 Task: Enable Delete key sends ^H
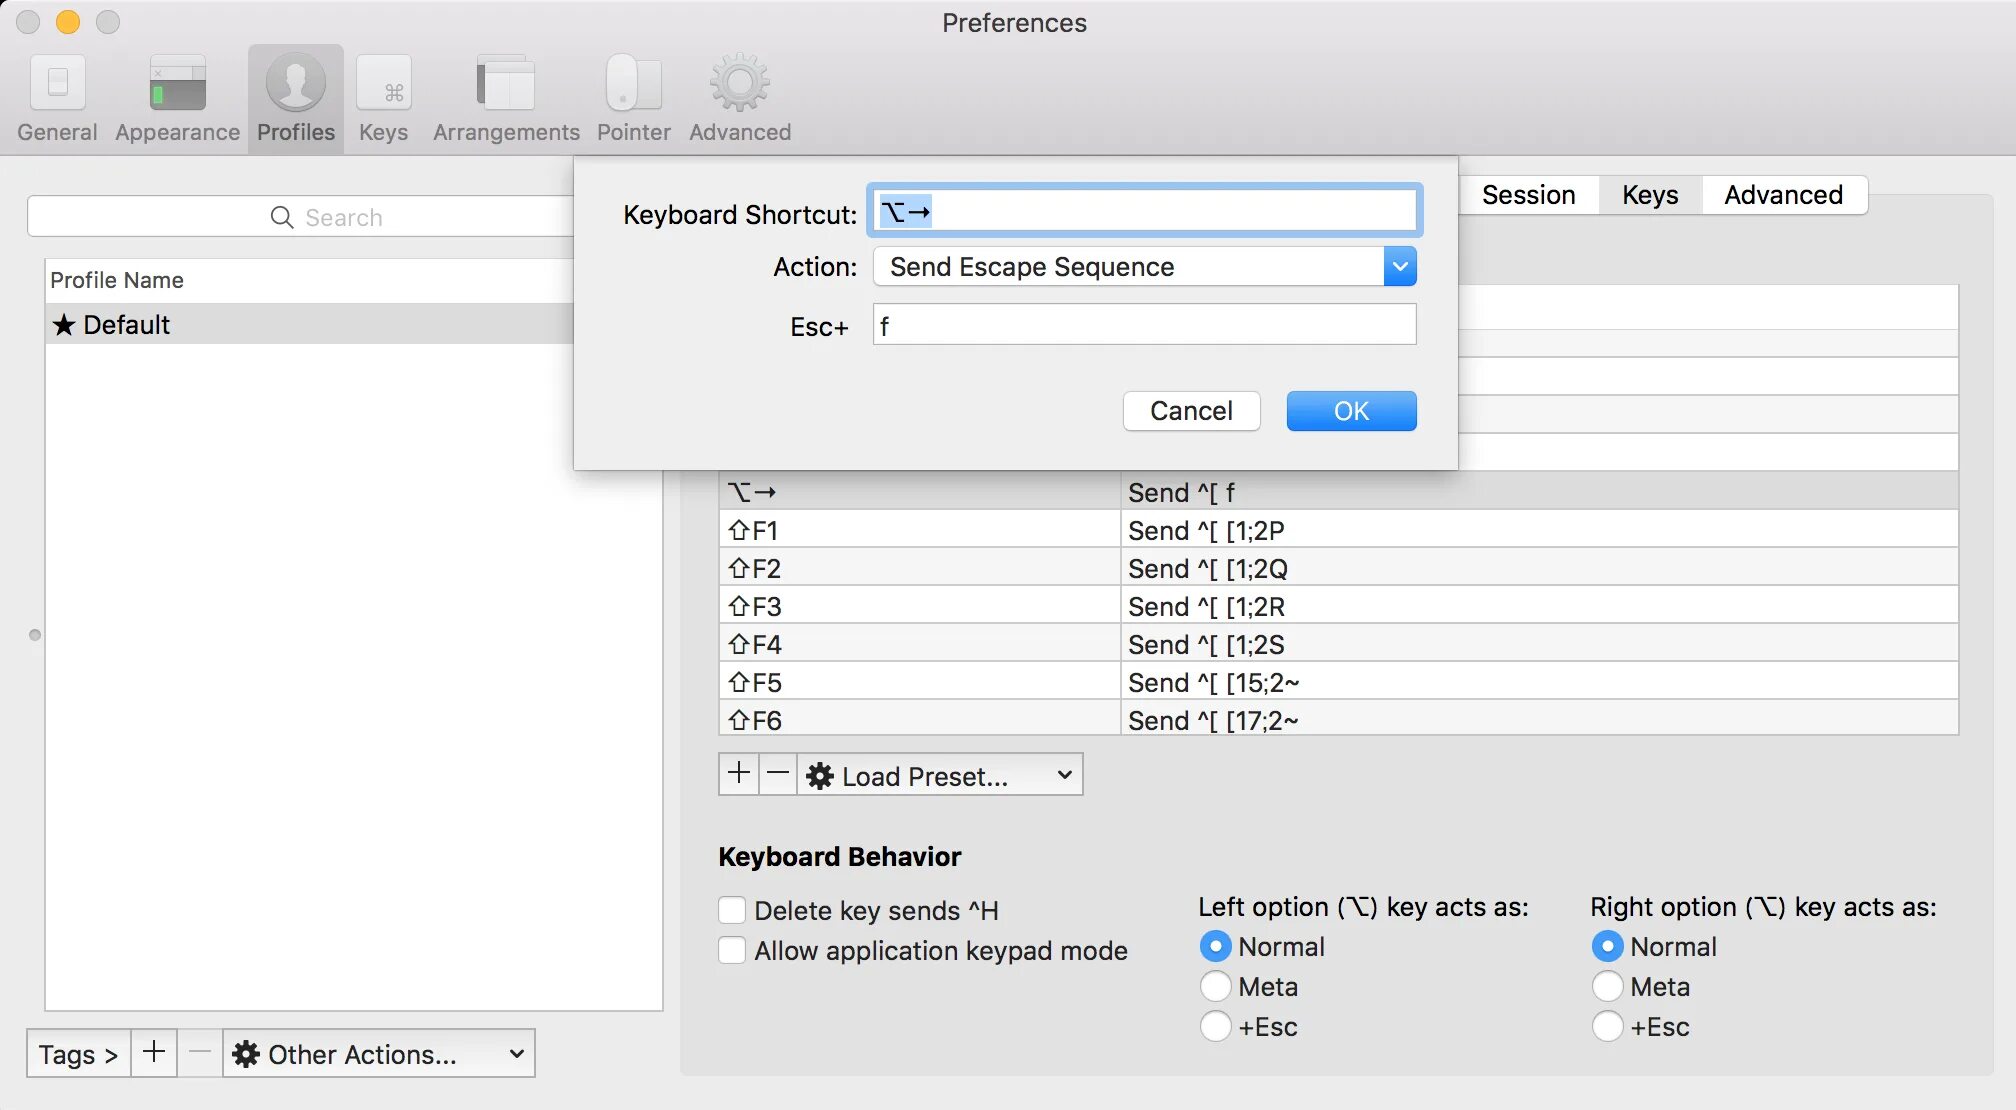732,910
